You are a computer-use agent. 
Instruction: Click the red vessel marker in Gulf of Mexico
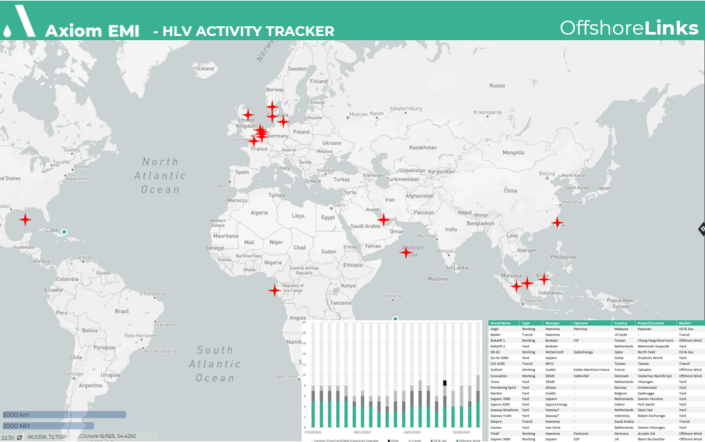pyautogui.click(x=25, y=220)
